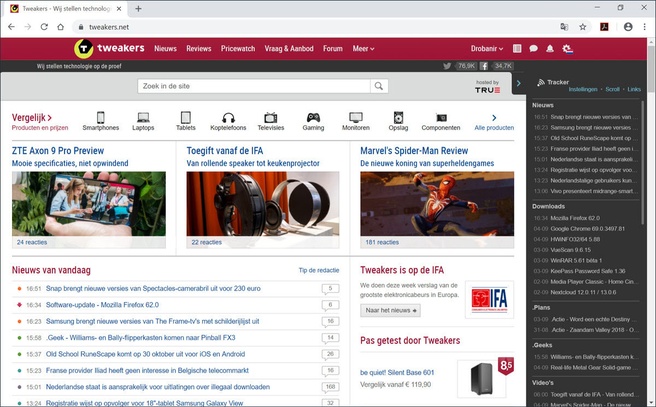Open Tracker Instellingen link

click(x=583, y=90)
